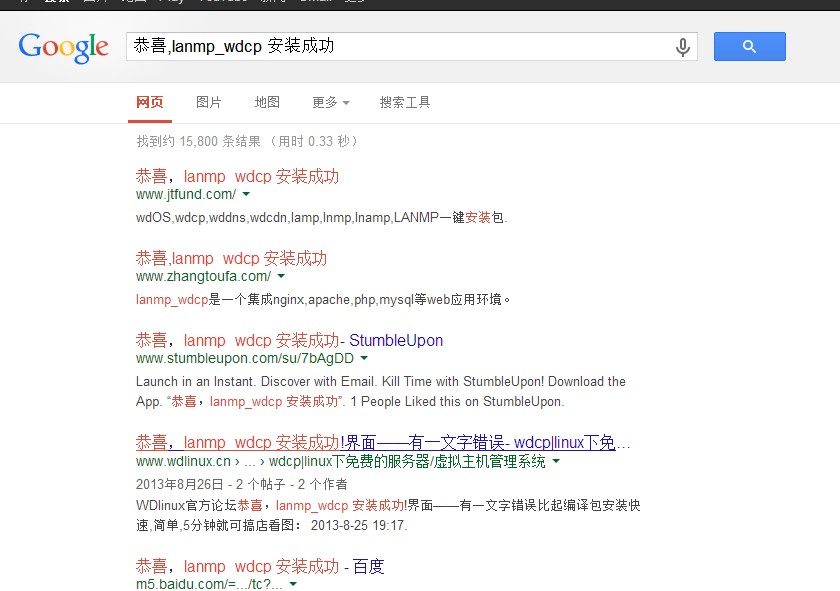Open the arrow beside the stumbleupon.com URL
Screen dimensions: 840x591
pyautogui.click(x=364, y=359)
